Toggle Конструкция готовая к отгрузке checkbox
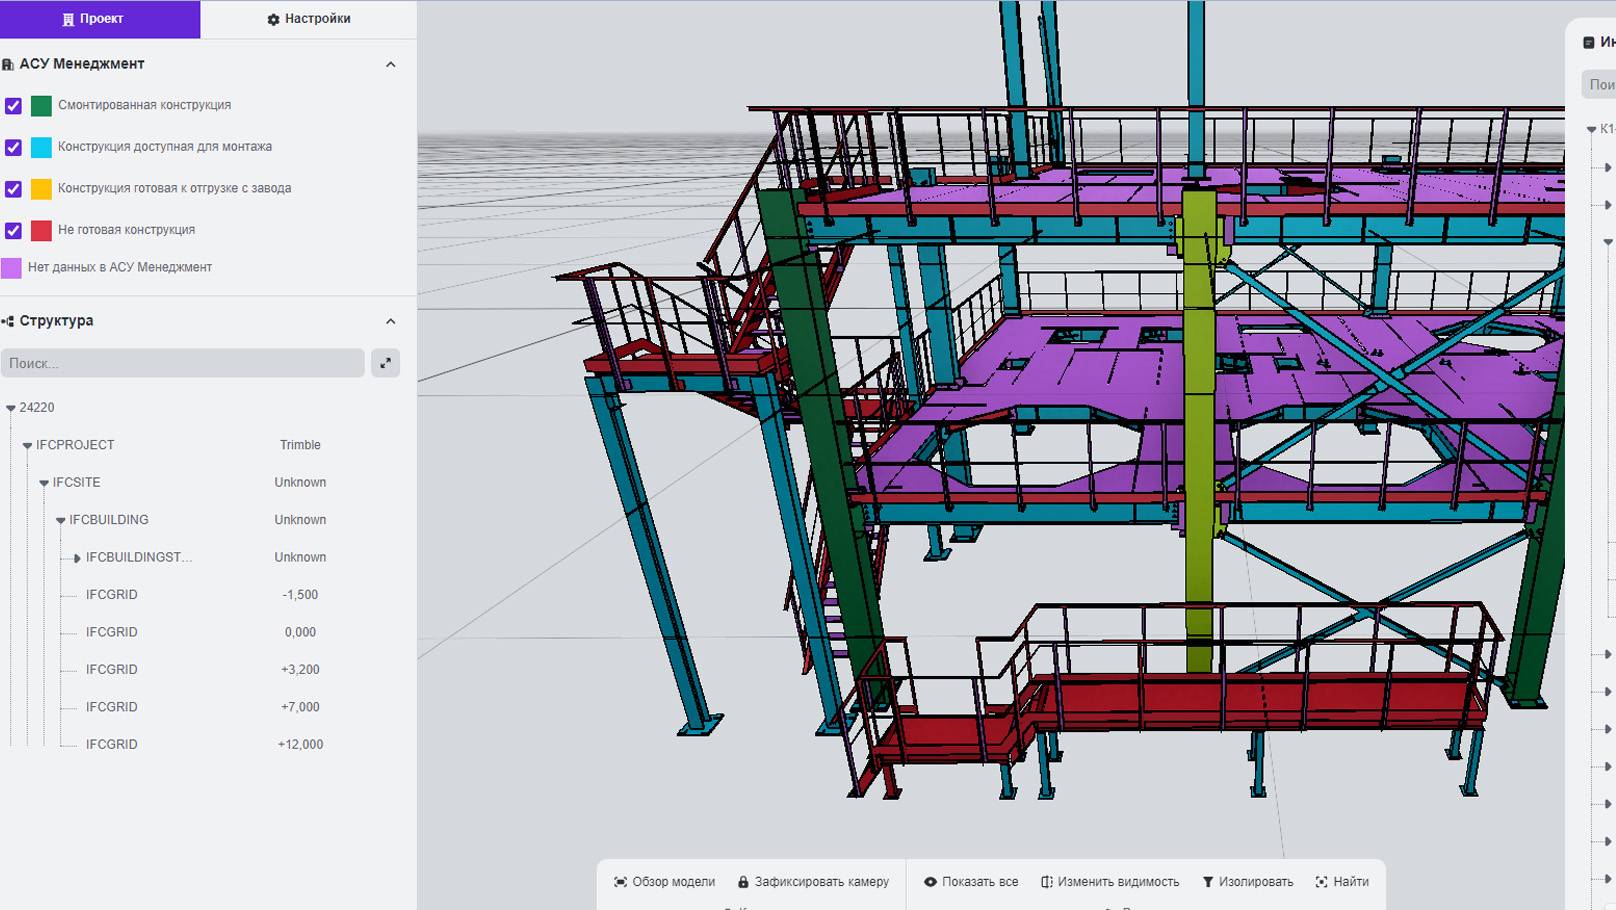Screen dimensions: 1616x910 tap(13, 189)
